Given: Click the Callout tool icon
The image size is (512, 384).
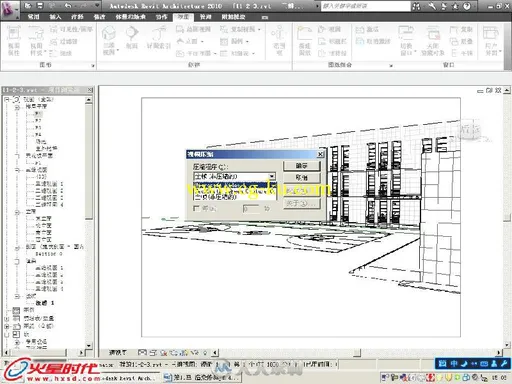Looking at the screenshot, I should (x=159, y=33).
